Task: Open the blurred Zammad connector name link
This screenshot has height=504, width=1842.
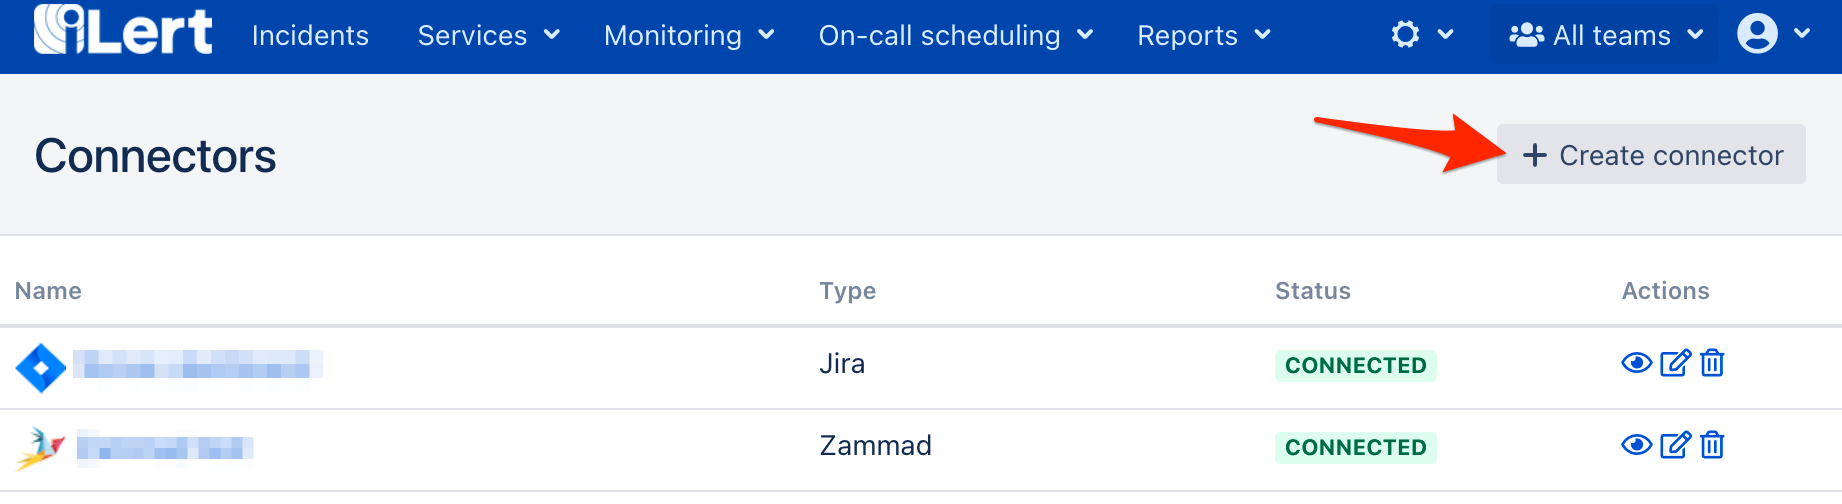Action: (165, 446)
